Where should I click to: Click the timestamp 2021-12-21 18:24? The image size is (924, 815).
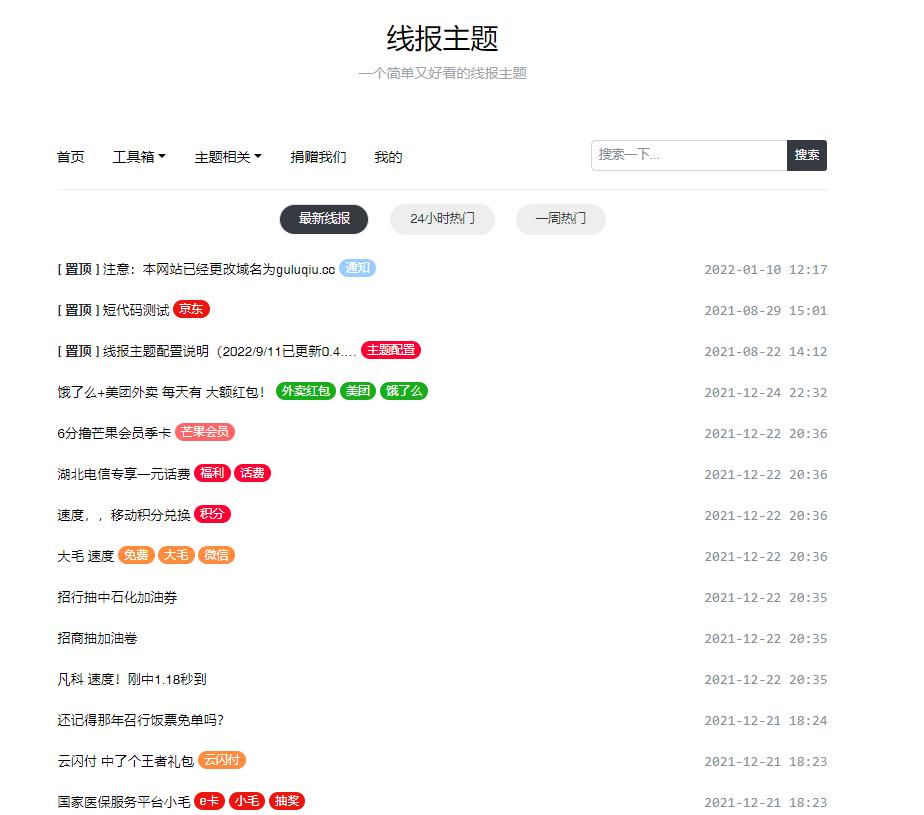click(766, 721)
